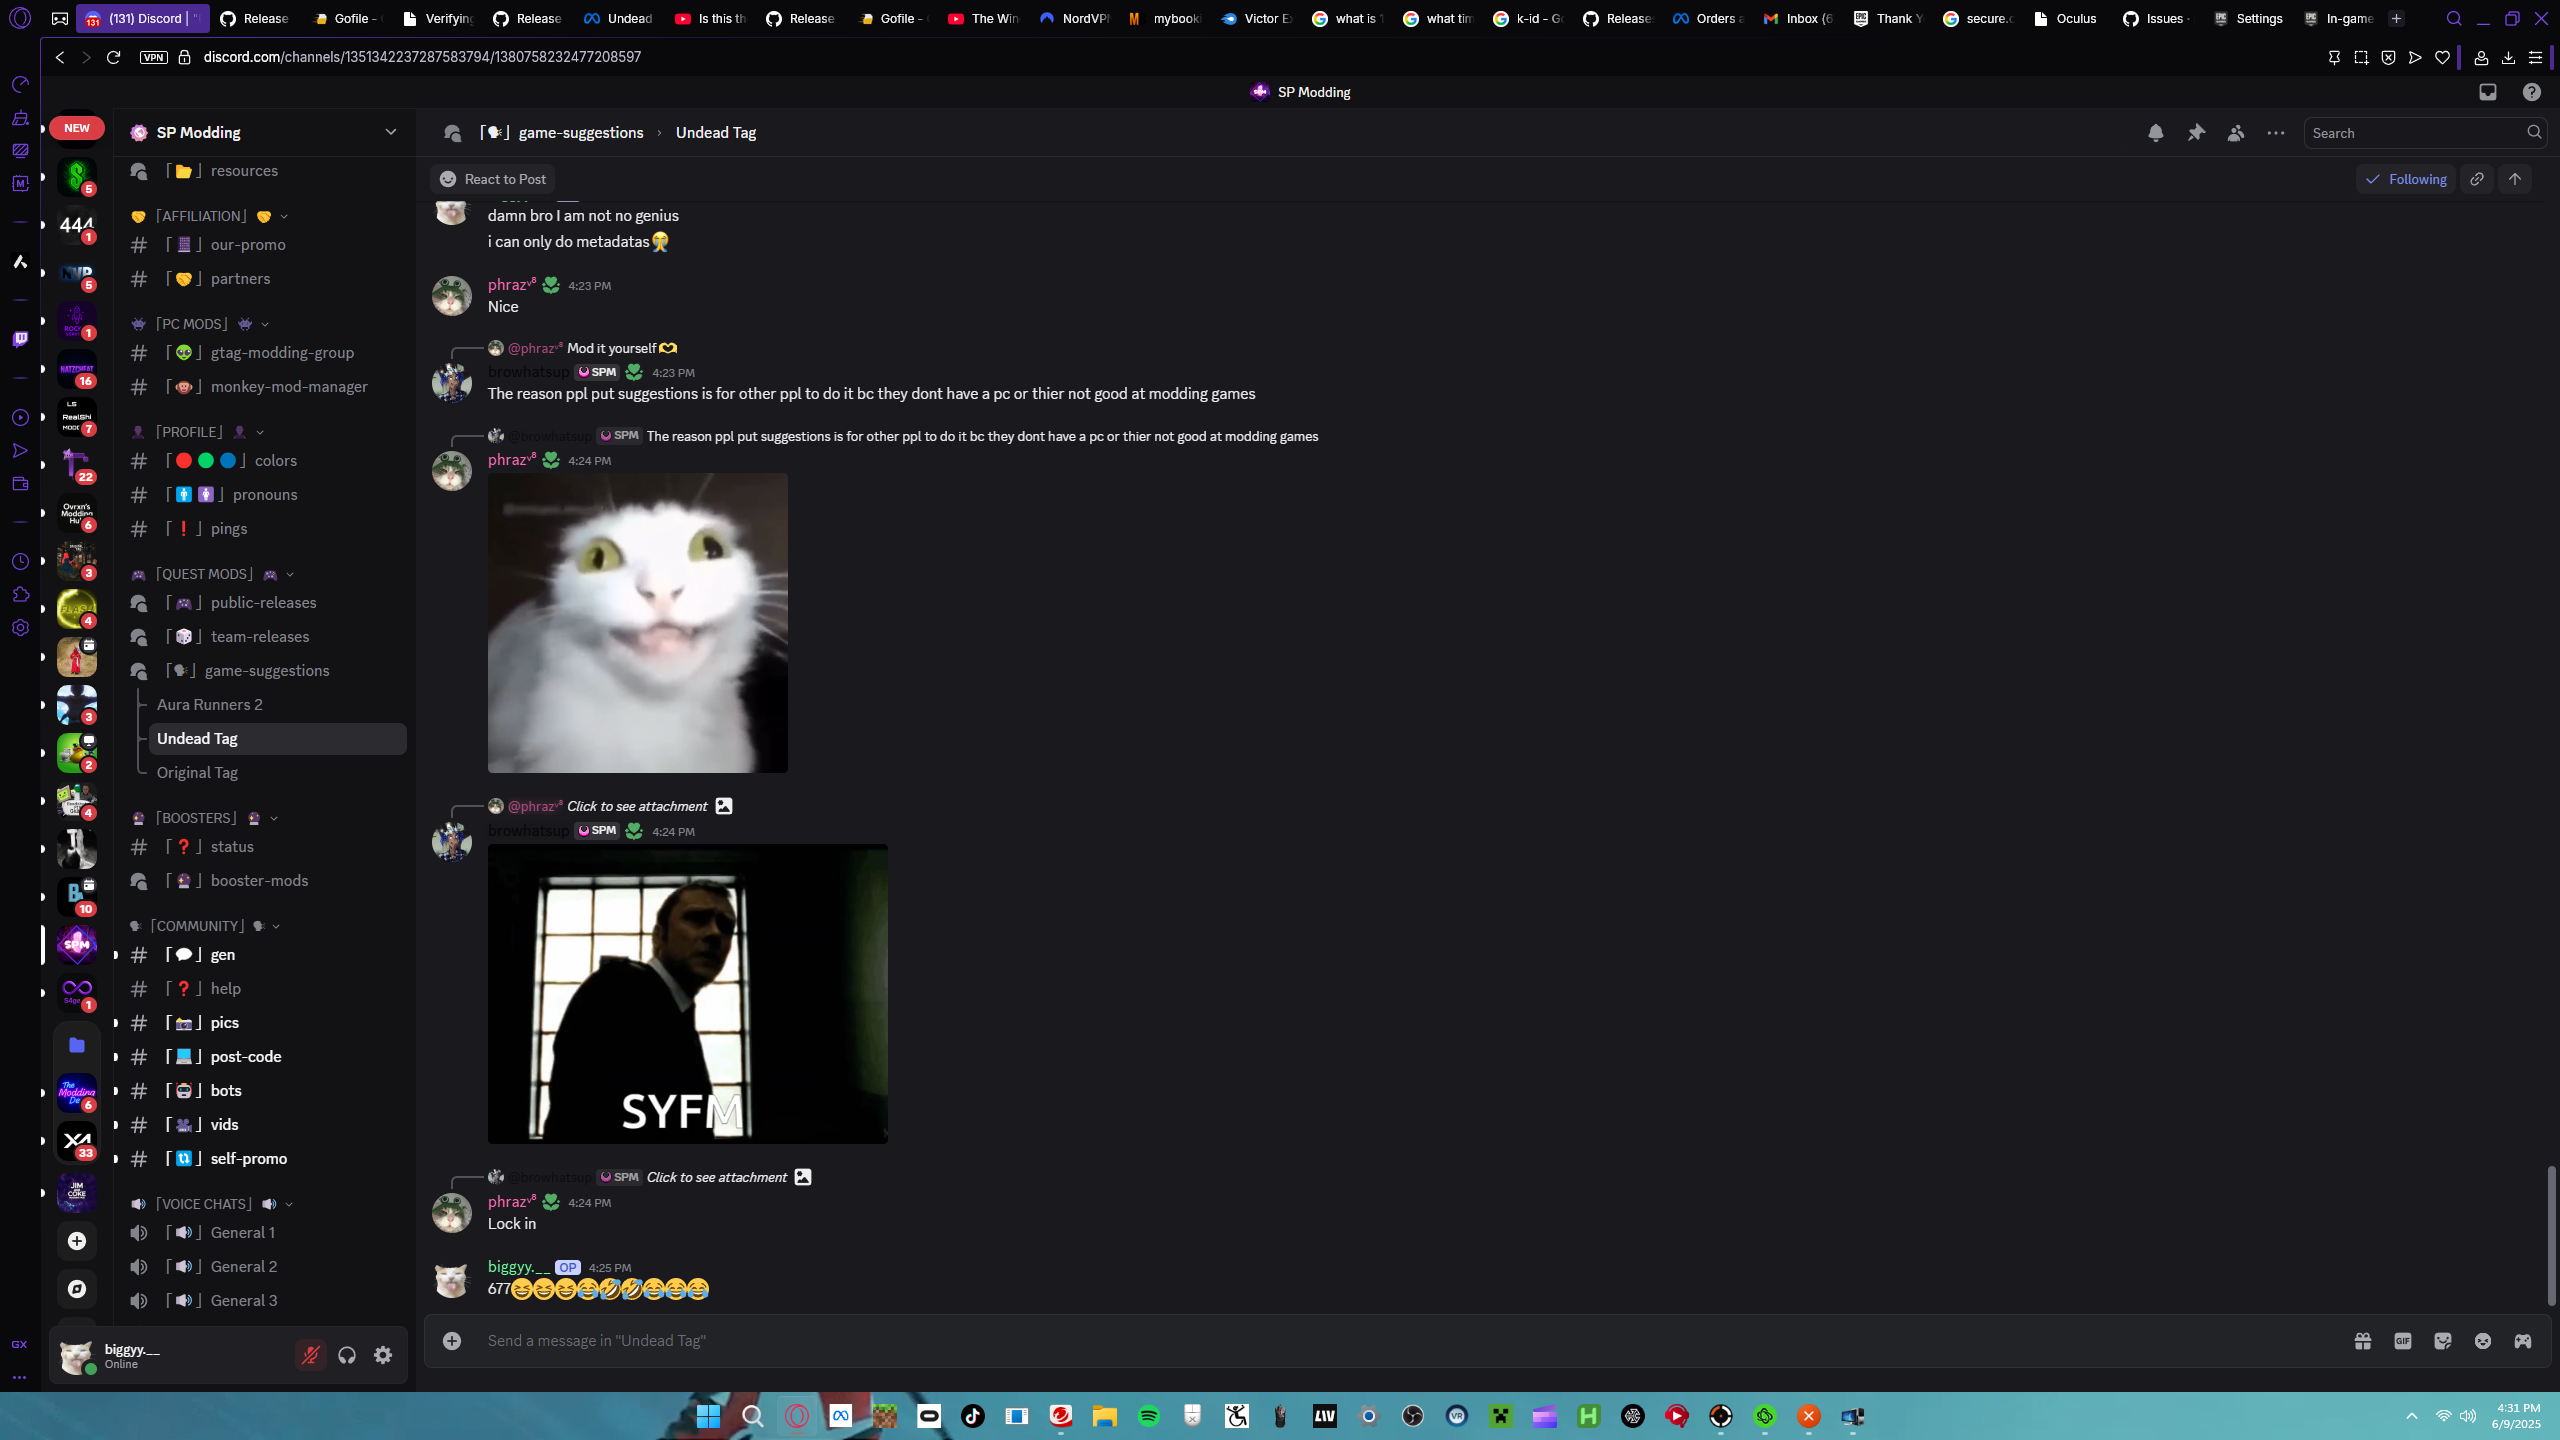Open user settings gear icon
2560x1440 pixels.
(383, 1355)
